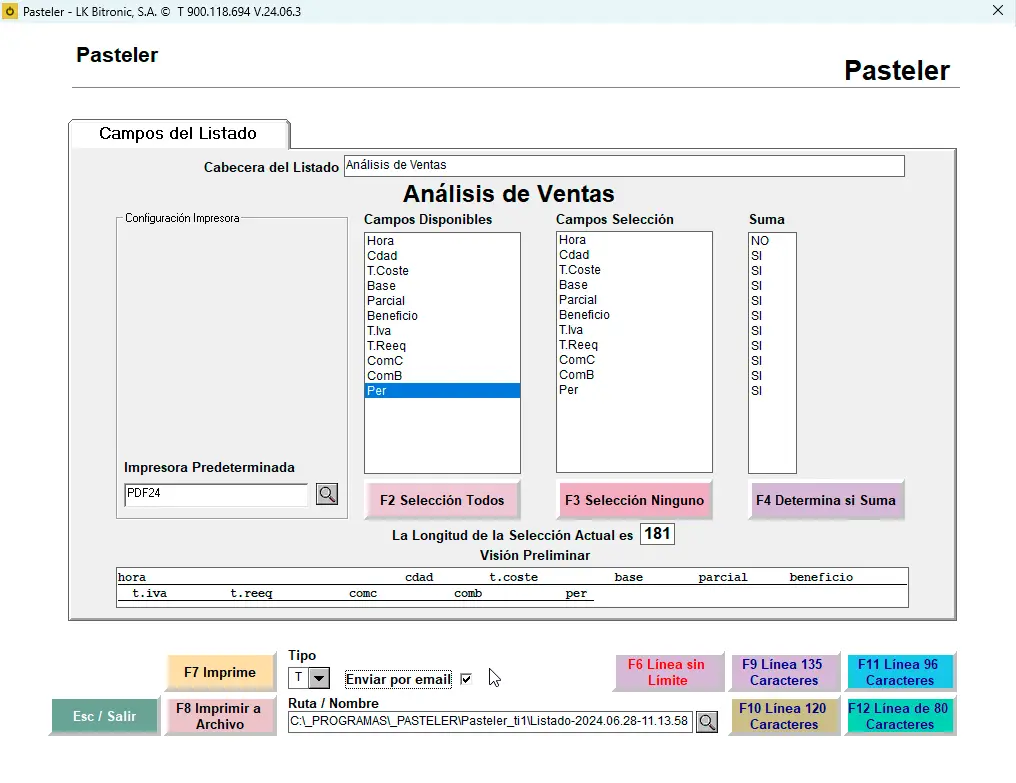1016x783 pixels.
Task: Select Cdad in Campos Selección list
Action: pyautogui.click(x=634, y=255)
